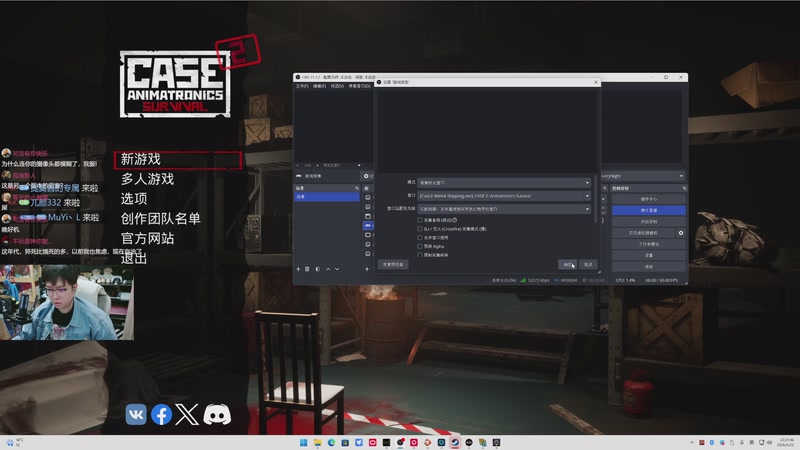This screenshot has width=800, height=450.
Task: Open the volume icon in the system tray
Action: 769,442
